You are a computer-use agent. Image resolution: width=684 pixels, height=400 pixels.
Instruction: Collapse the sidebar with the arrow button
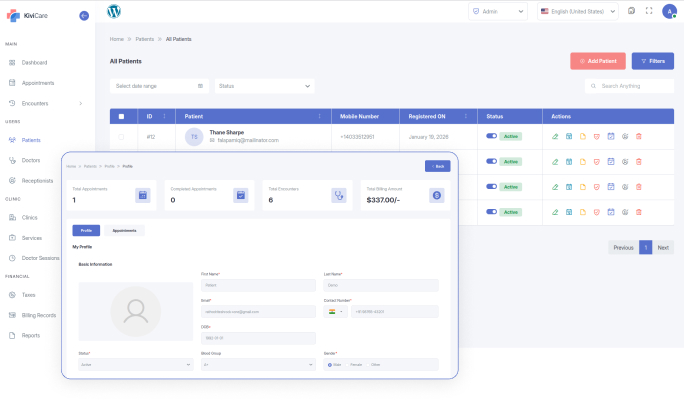(84, 16)
